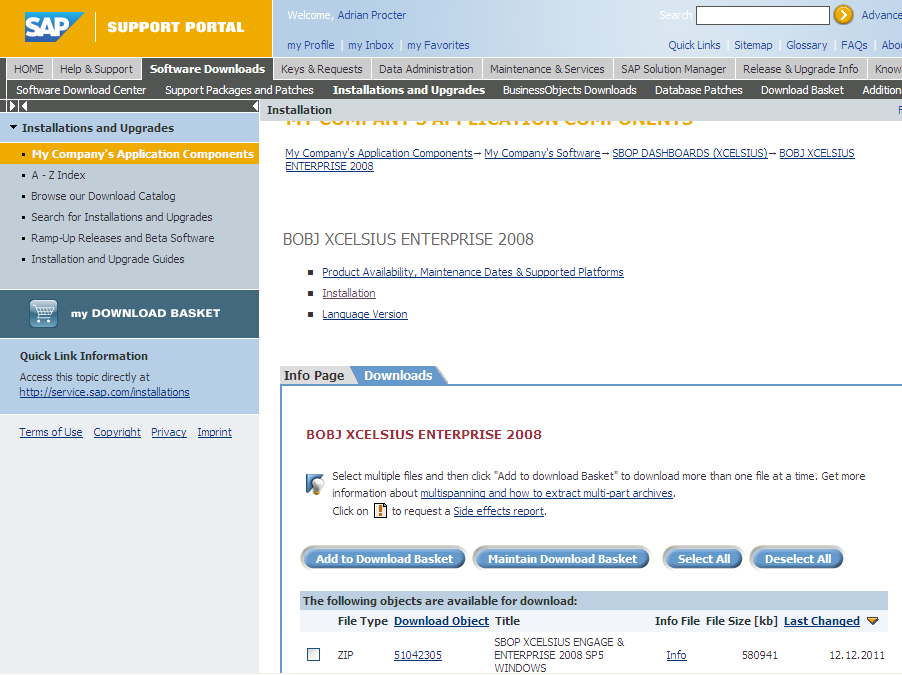Click the sort arrow beside Last Changed

click(873, 621)
